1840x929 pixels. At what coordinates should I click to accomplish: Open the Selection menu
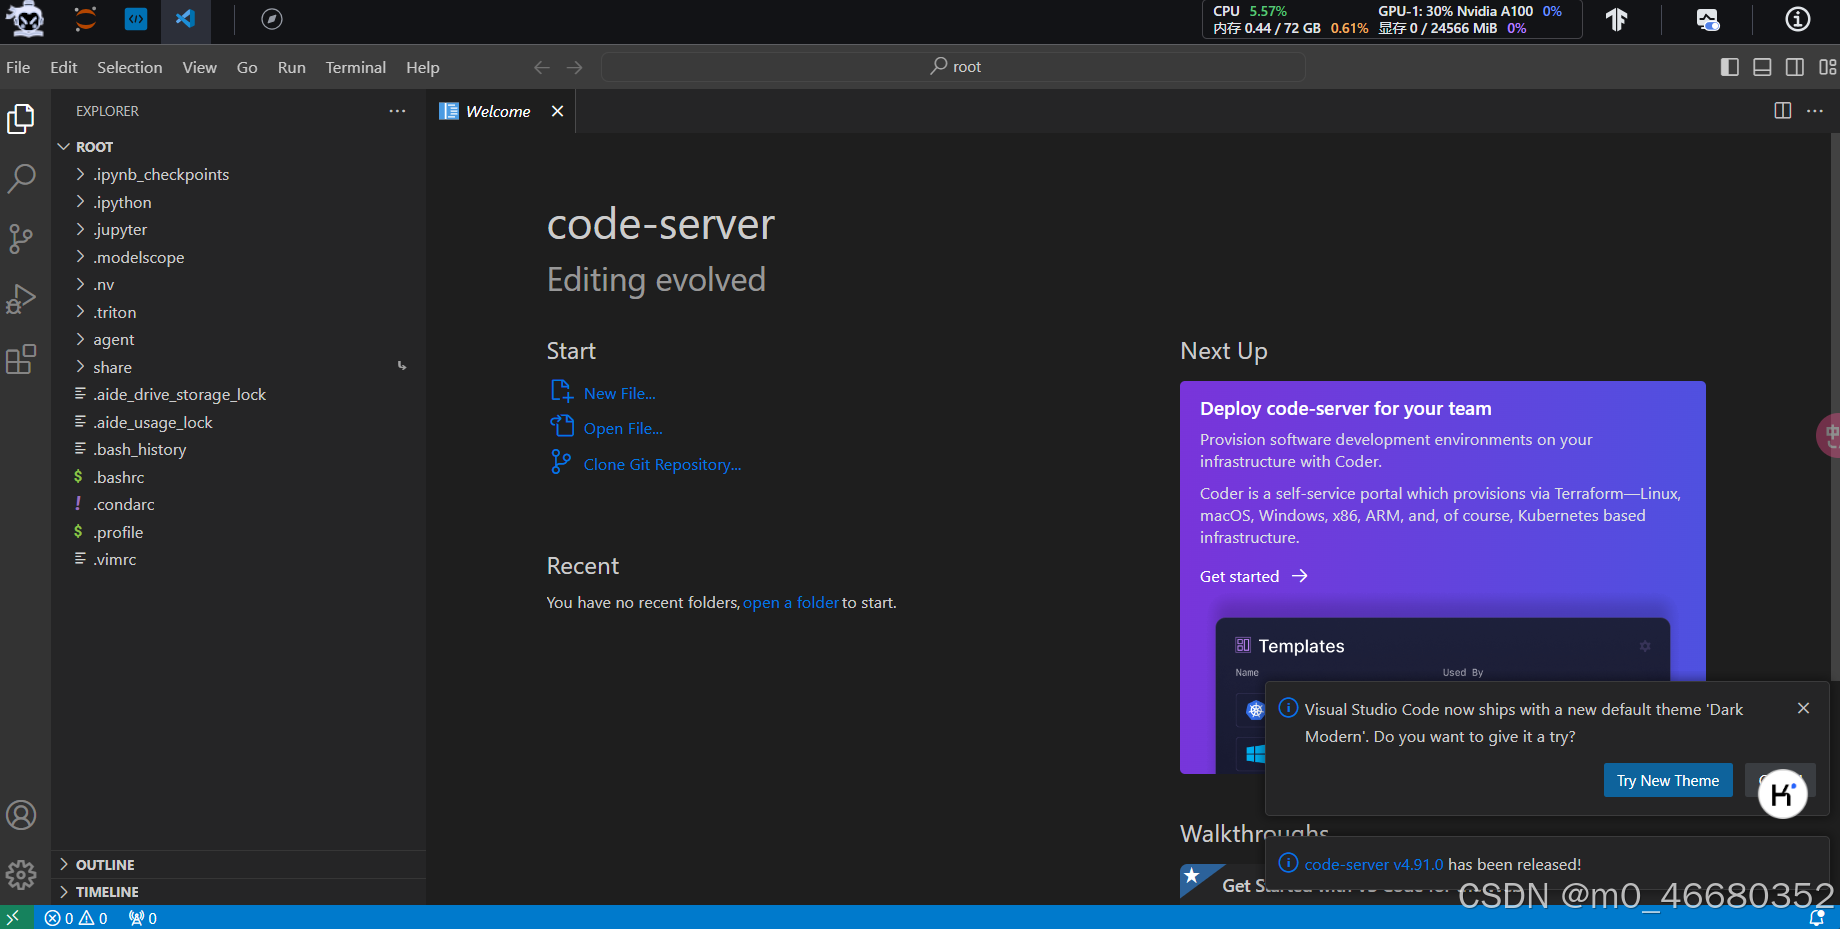pyautogui.click(x=129, y=67)
